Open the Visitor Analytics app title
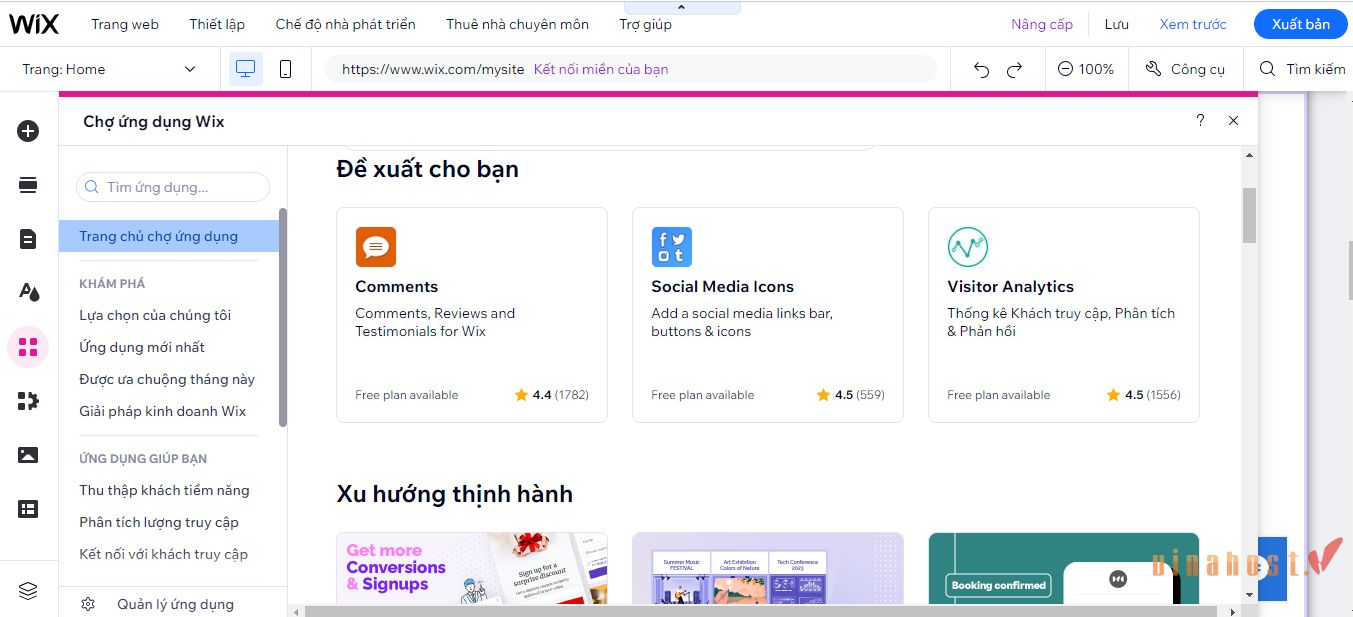 coord(1011,286)
